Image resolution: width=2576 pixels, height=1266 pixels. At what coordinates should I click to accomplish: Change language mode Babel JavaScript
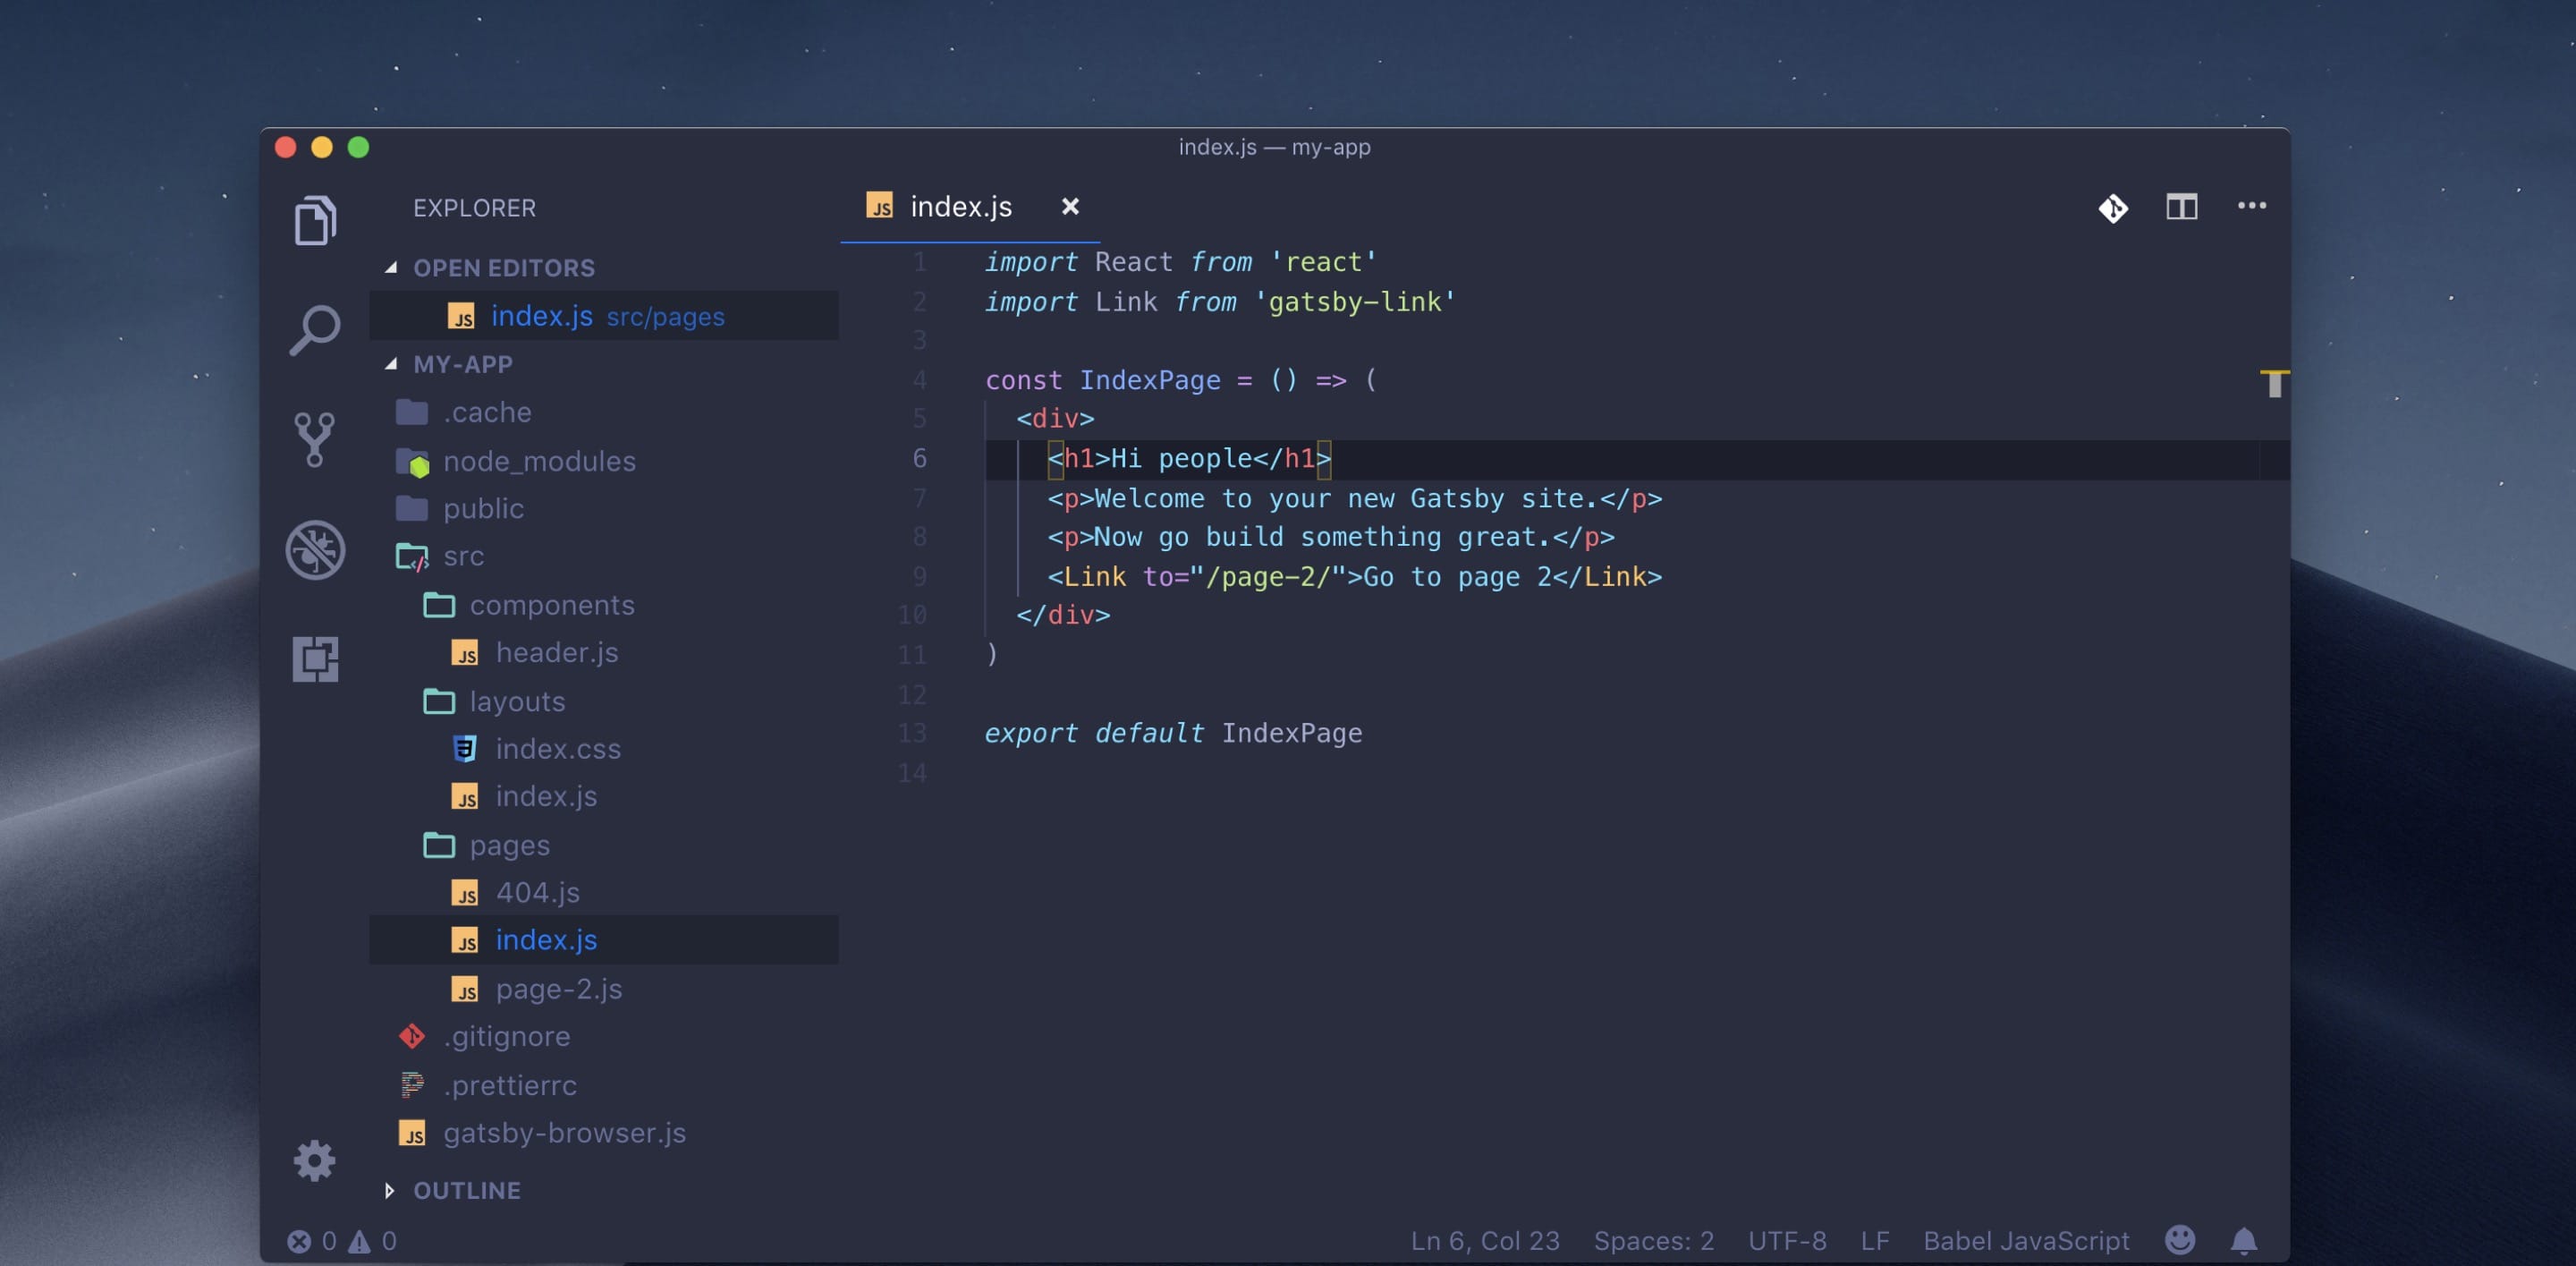2026,1240
